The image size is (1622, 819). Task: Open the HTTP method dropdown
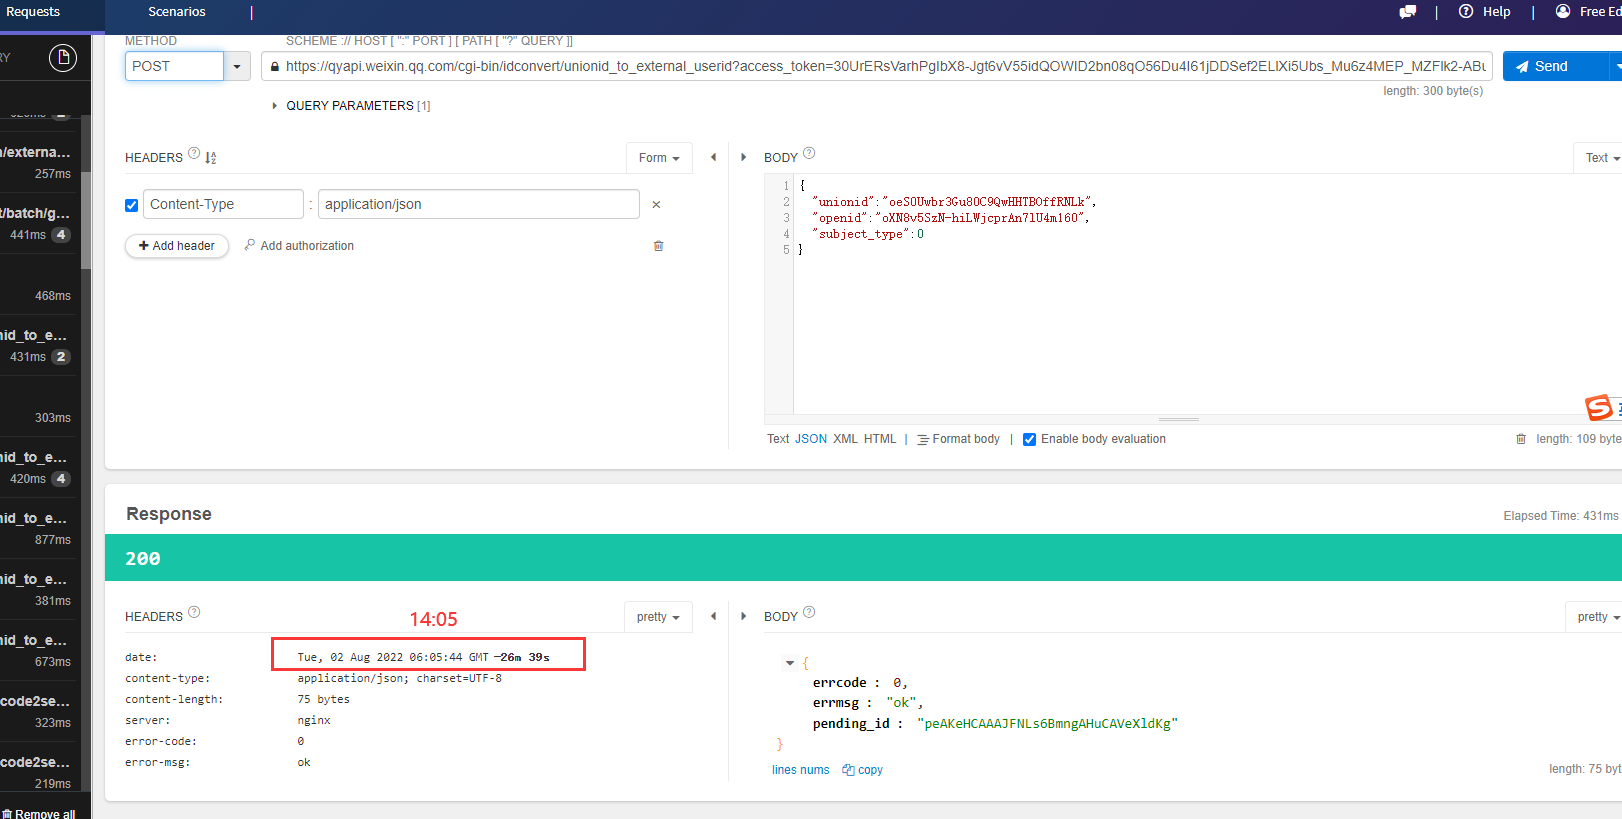point(237,67)
